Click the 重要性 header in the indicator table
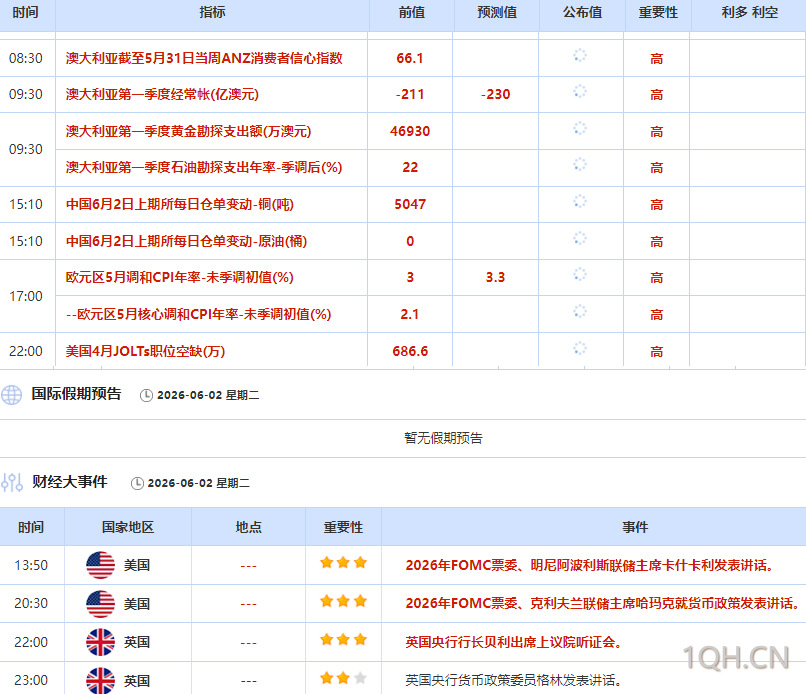This screenshot has width=806, height=694. pos(658,12)
